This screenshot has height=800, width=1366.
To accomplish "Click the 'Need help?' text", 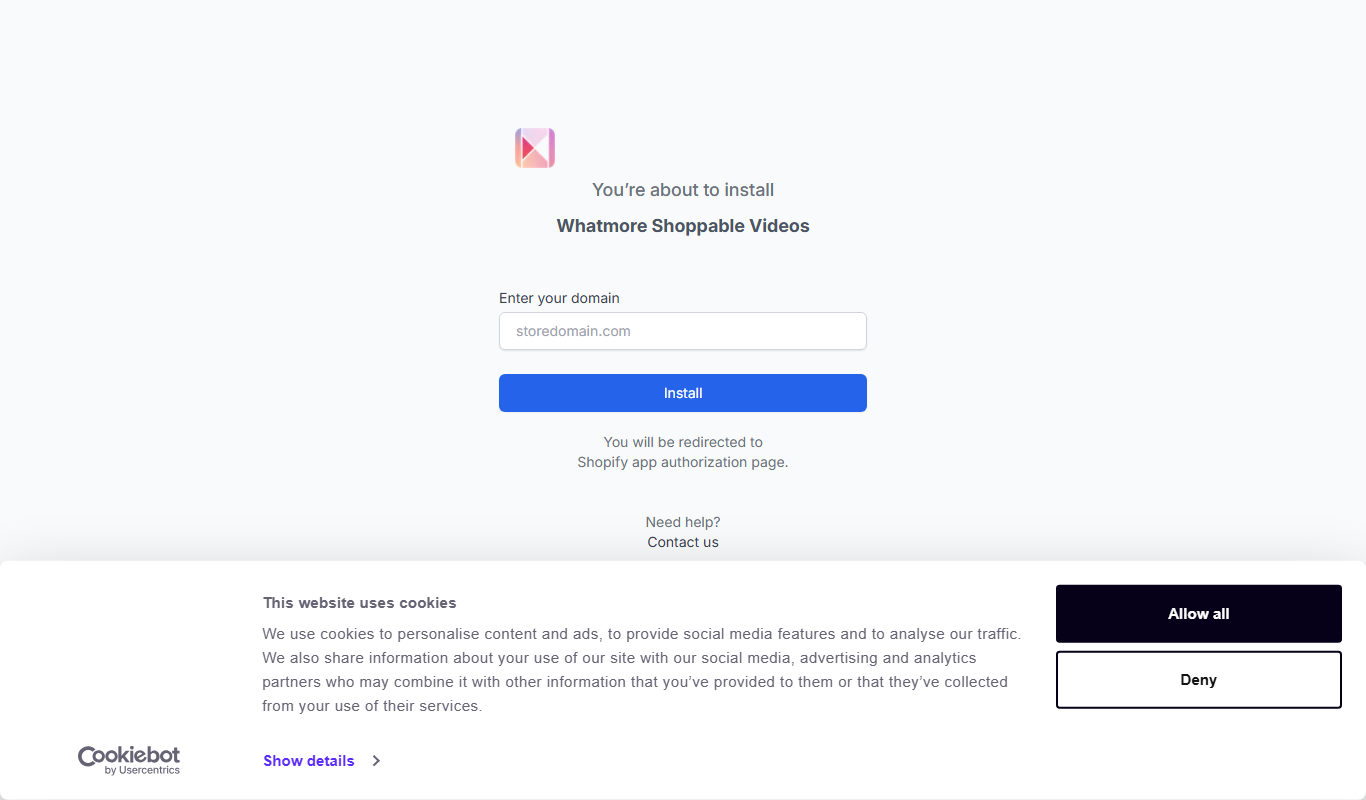I will click(x=683, y=522).
